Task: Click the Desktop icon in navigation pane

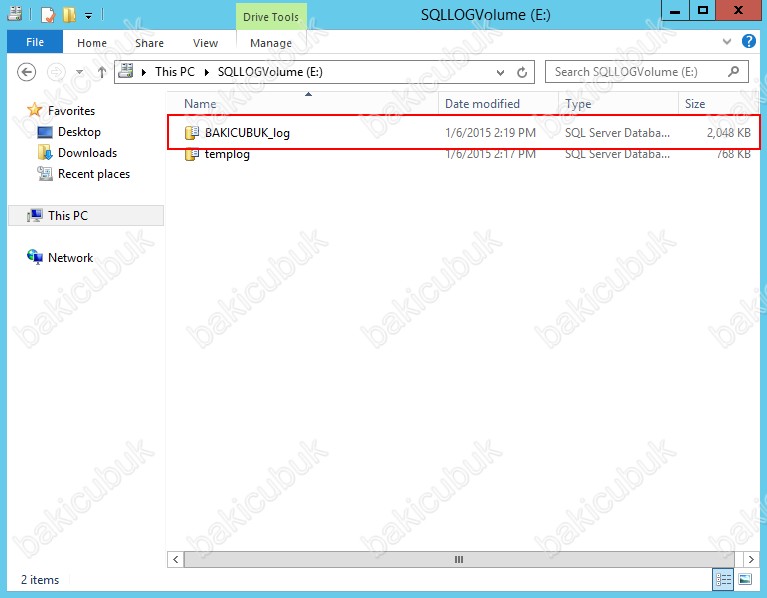Action: pos(45,133)
